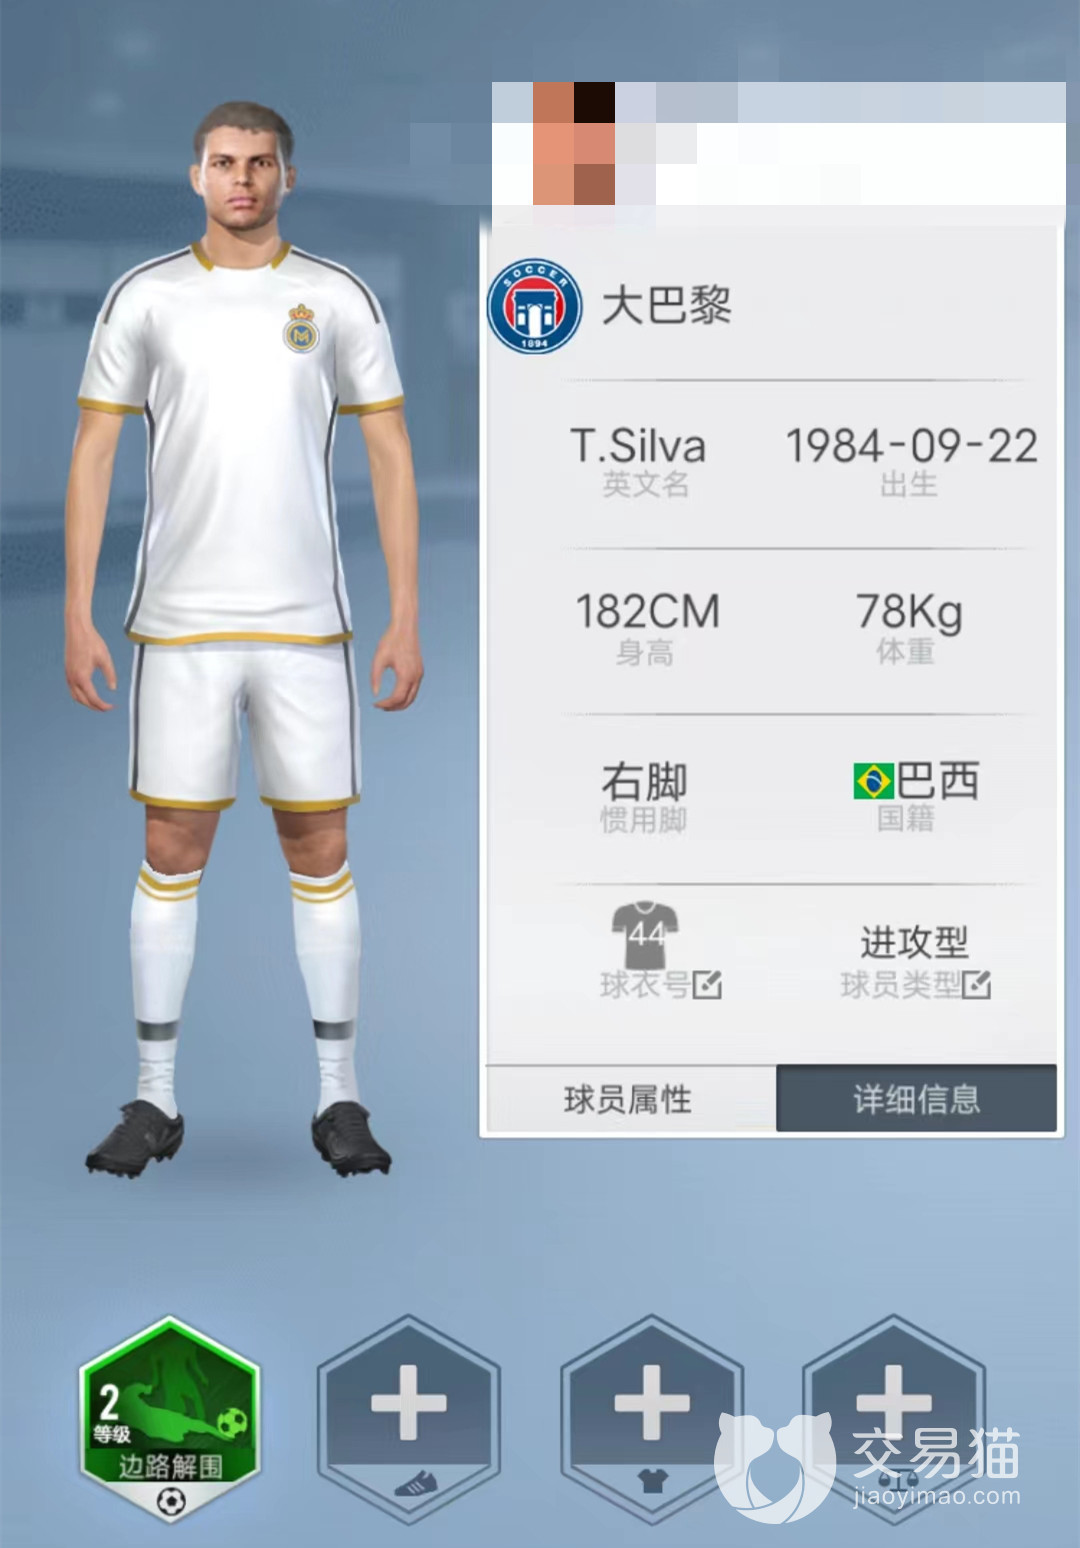Click the 78Kg weight value
The width and height of the screenshot is (1080, 1548).
click(x=909, y=612)
